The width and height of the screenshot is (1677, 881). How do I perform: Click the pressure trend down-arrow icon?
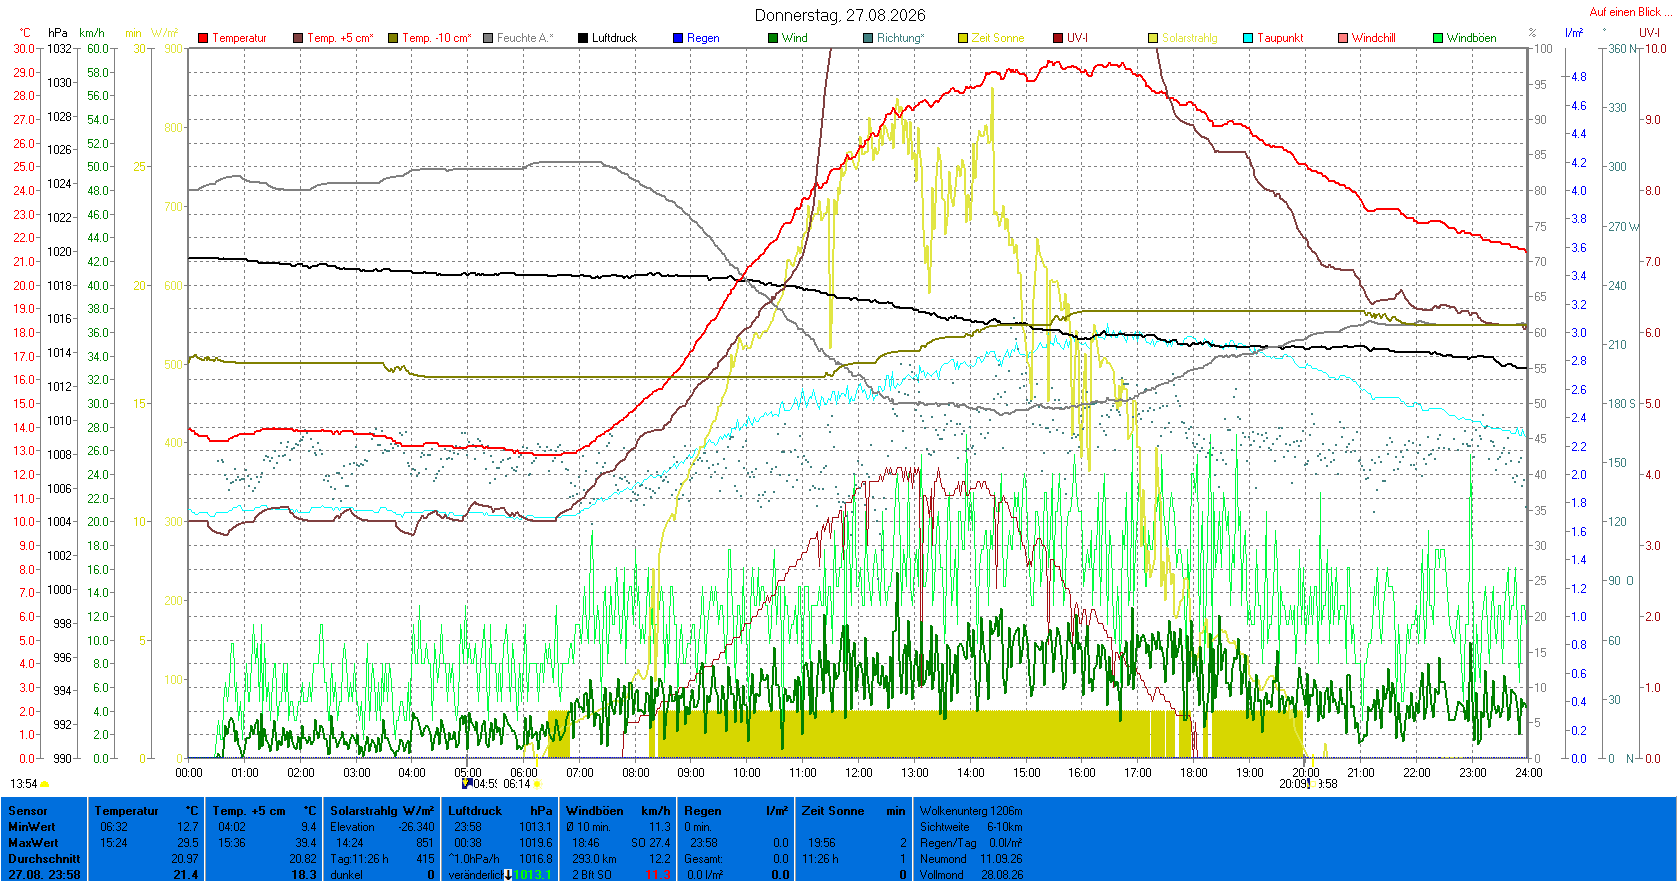508,875
